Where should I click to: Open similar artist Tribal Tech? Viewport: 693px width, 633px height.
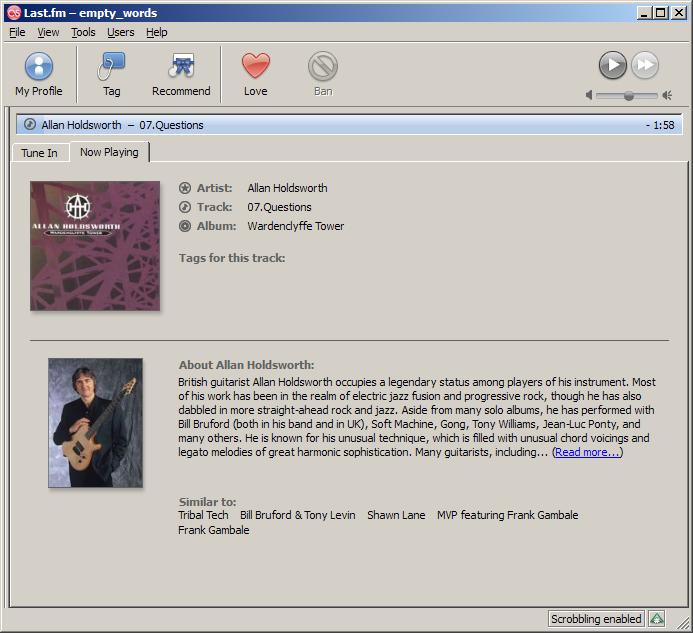tap(203, 515)
